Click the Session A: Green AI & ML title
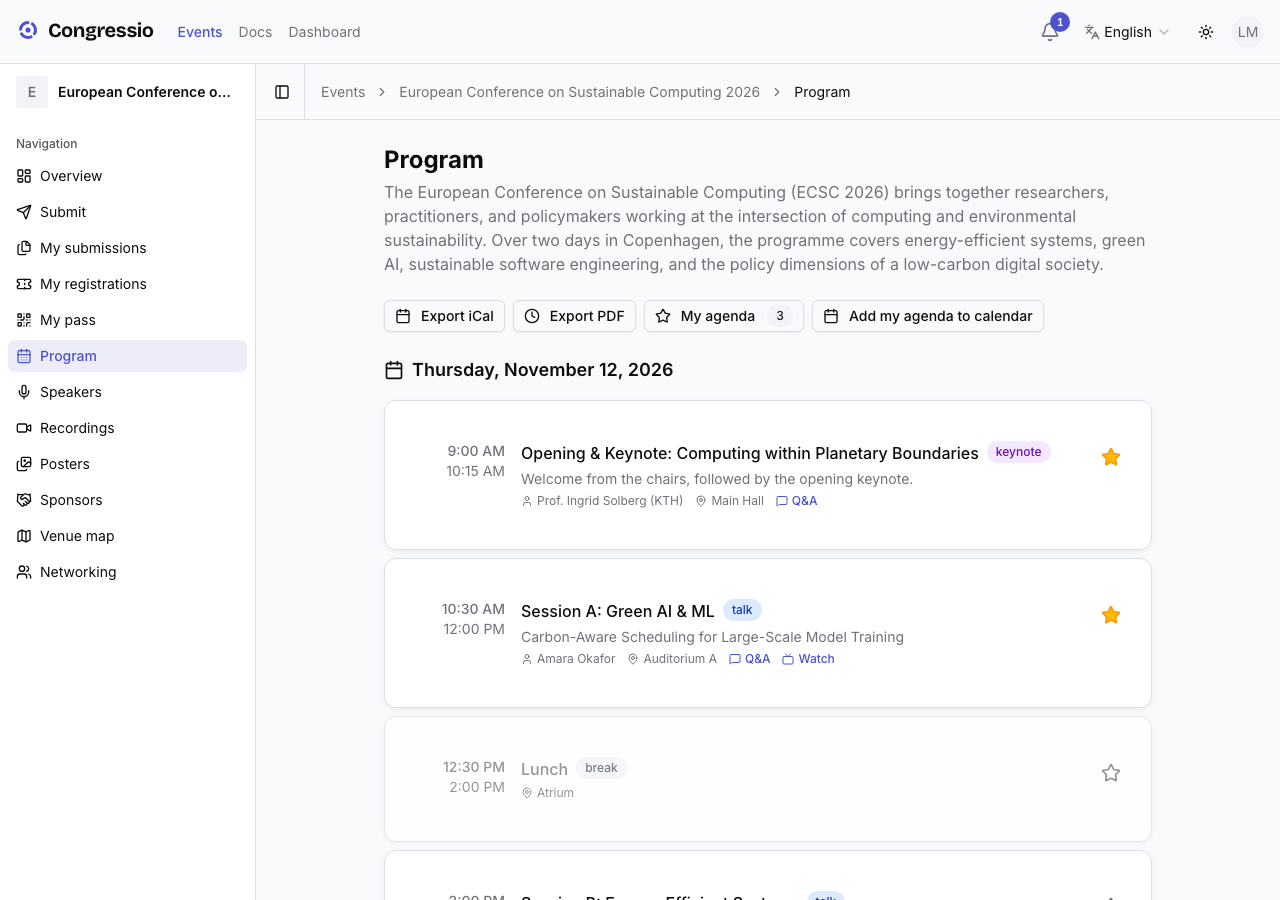 tap(618, 611)
